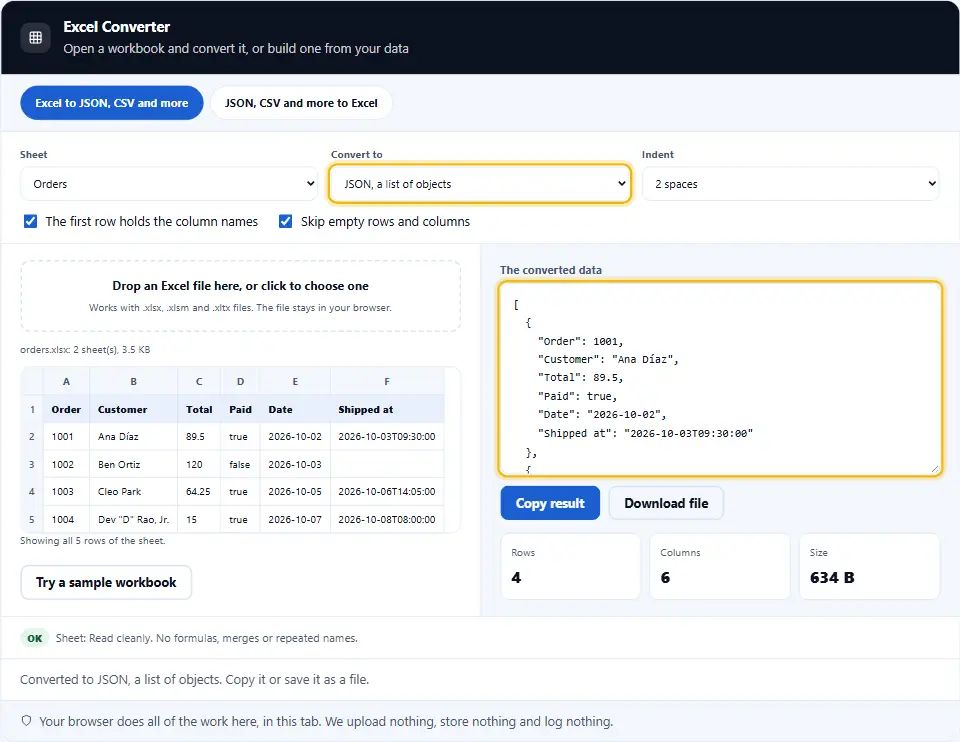The height and width of the screenshot is (742, 960).
Task: Select the total value 64.25
Action: (x=199, y=492)
